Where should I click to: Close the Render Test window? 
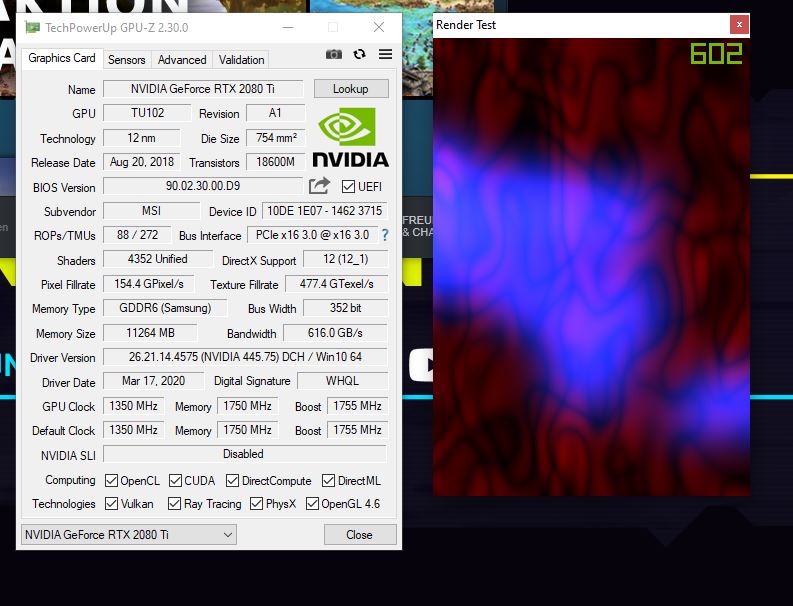pyautogui.click(x=739, y=24)
